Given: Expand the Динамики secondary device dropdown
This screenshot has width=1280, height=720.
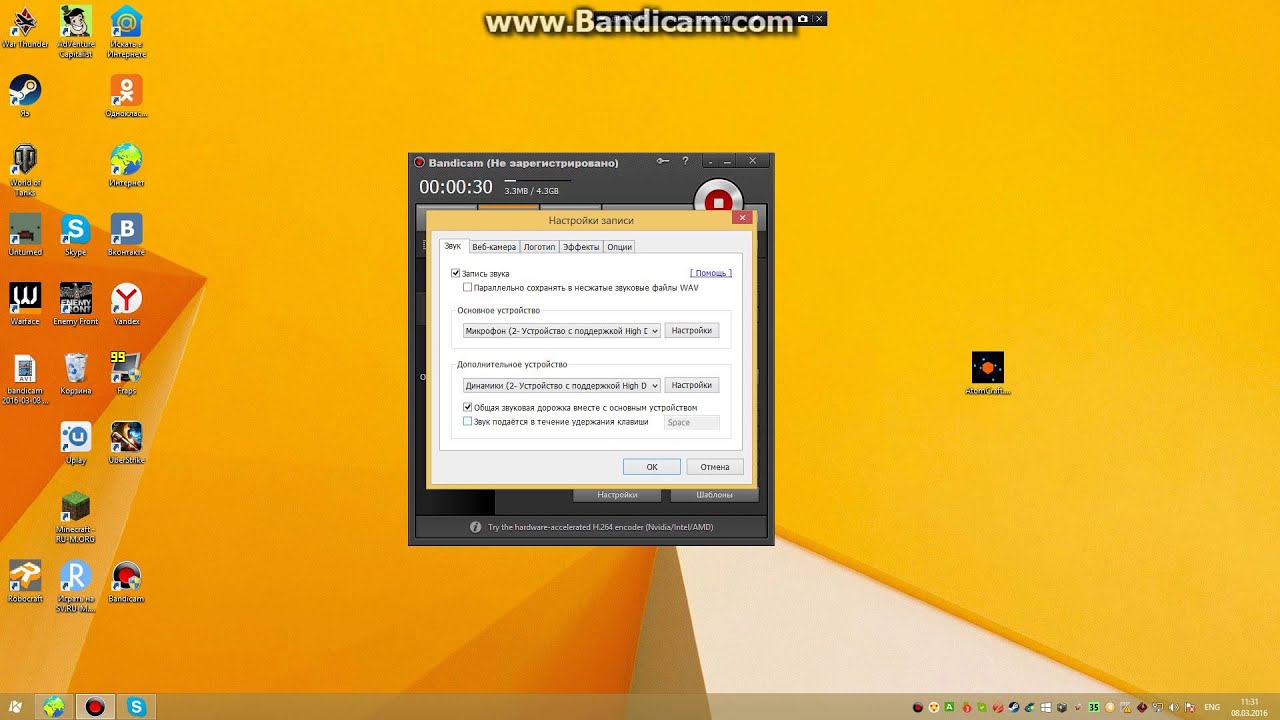Looking at the screenshot, I should [561, 385].
